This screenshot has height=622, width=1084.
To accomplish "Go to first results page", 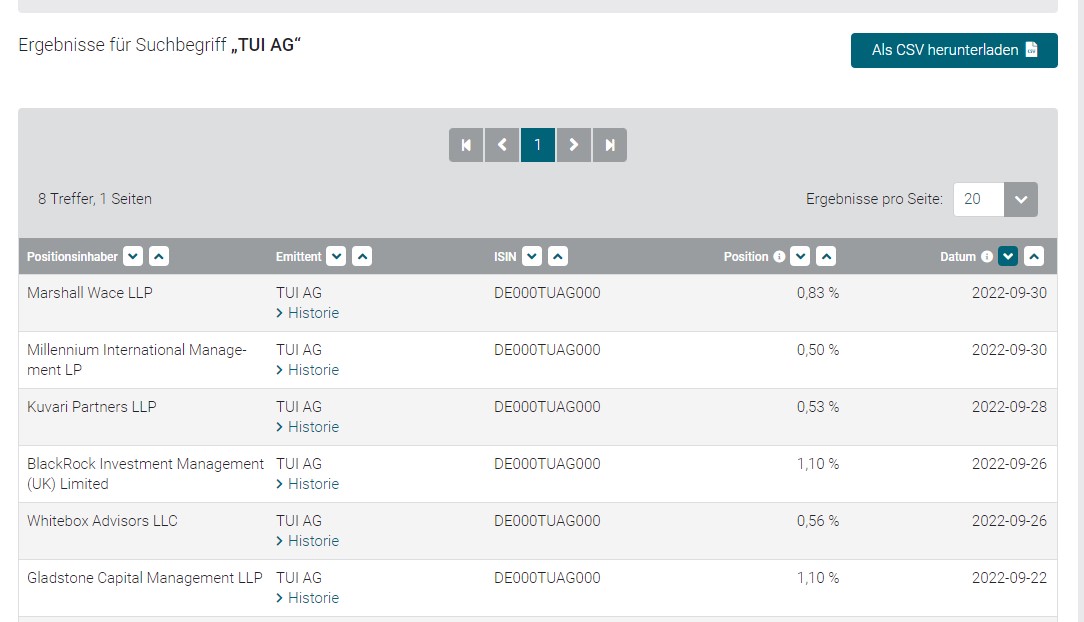I will 466,145.
